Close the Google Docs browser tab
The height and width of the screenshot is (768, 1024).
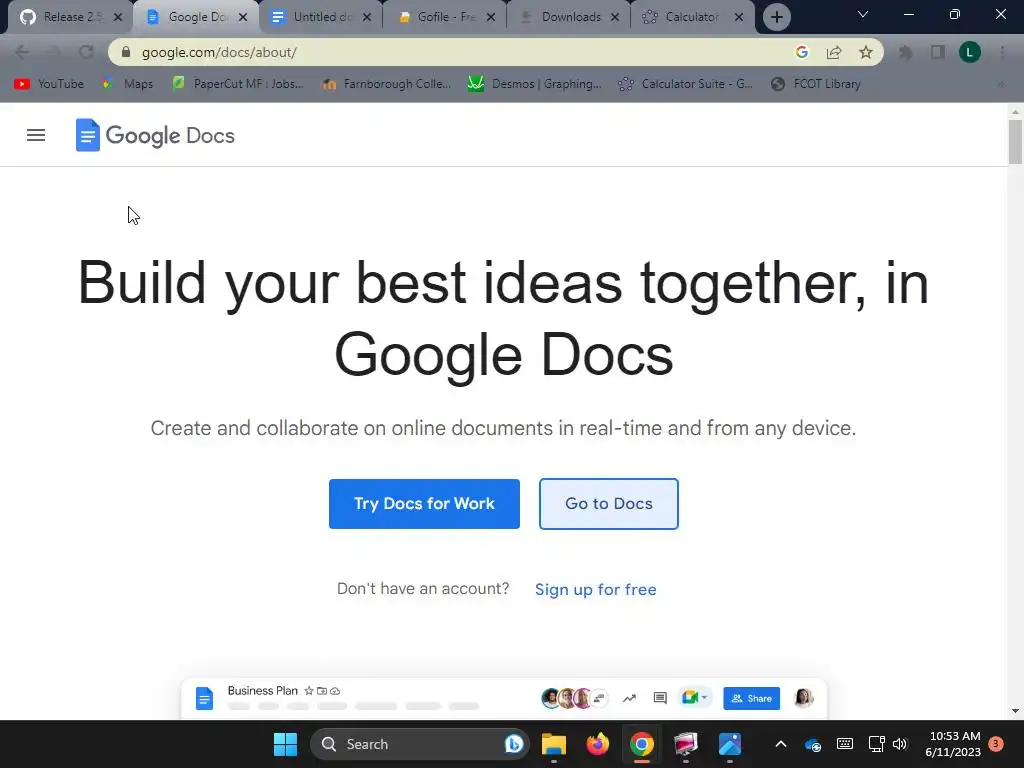click(243, 17)
